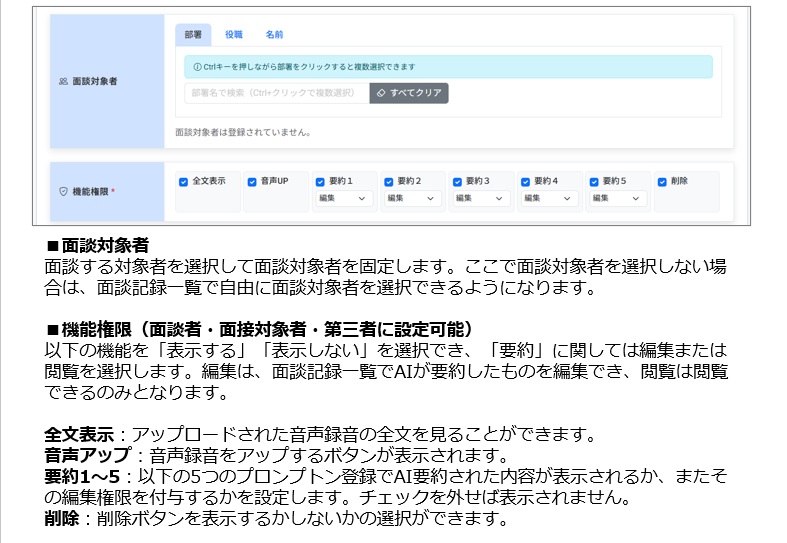Toggle the 音声UP checkbox

click(252, 182)
